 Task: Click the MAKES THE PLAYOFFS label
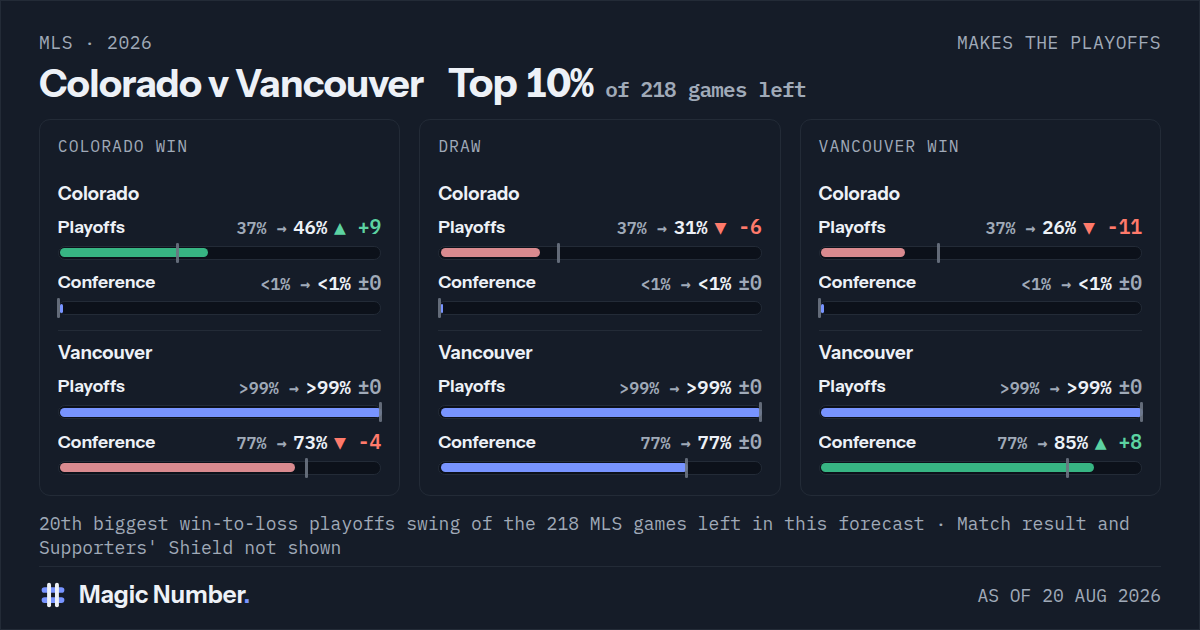[x=1059, y=43]
